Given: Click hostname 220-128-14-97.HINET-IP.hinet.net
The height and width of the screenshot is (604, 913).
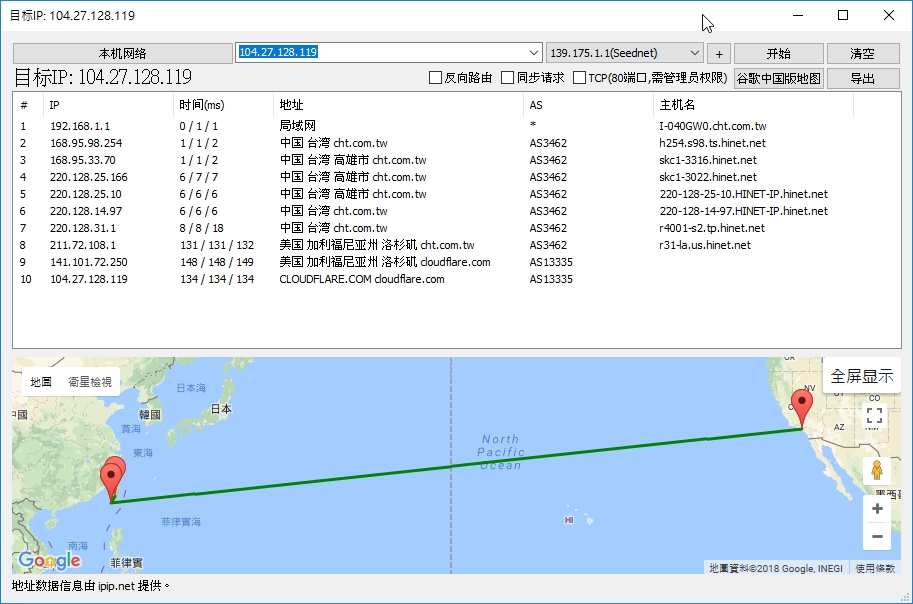Looking at the screenshot, I should [x=744, y=211].
